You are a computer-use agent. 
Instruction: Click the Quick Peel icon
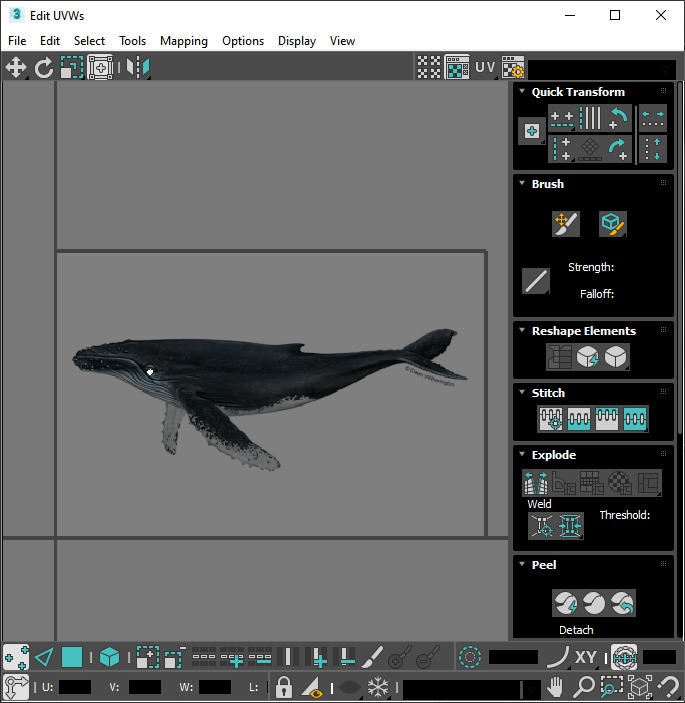[x=566, y=603]
